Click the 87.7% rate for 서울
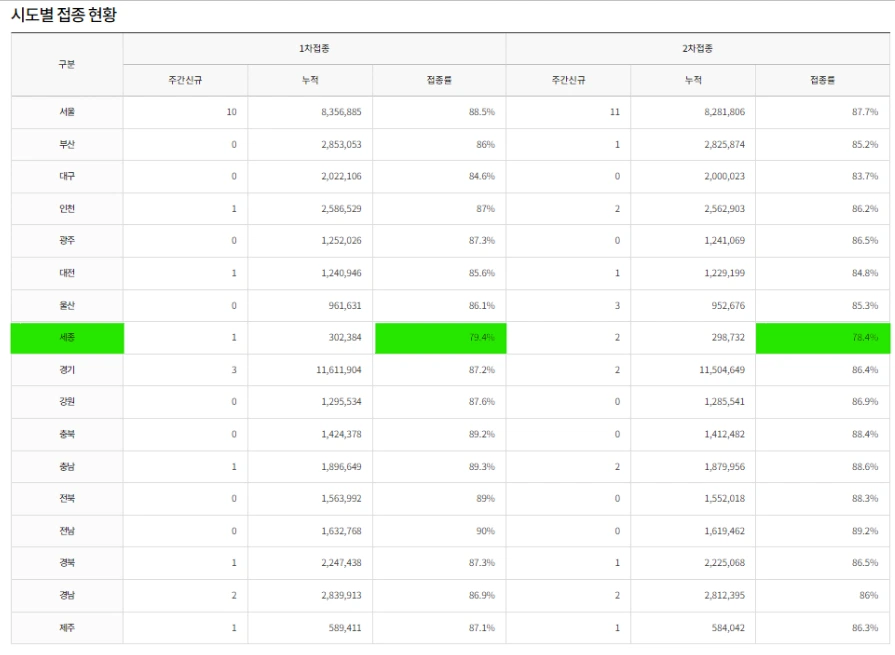This screenshot has width=895, height=655. coord(865,112)
